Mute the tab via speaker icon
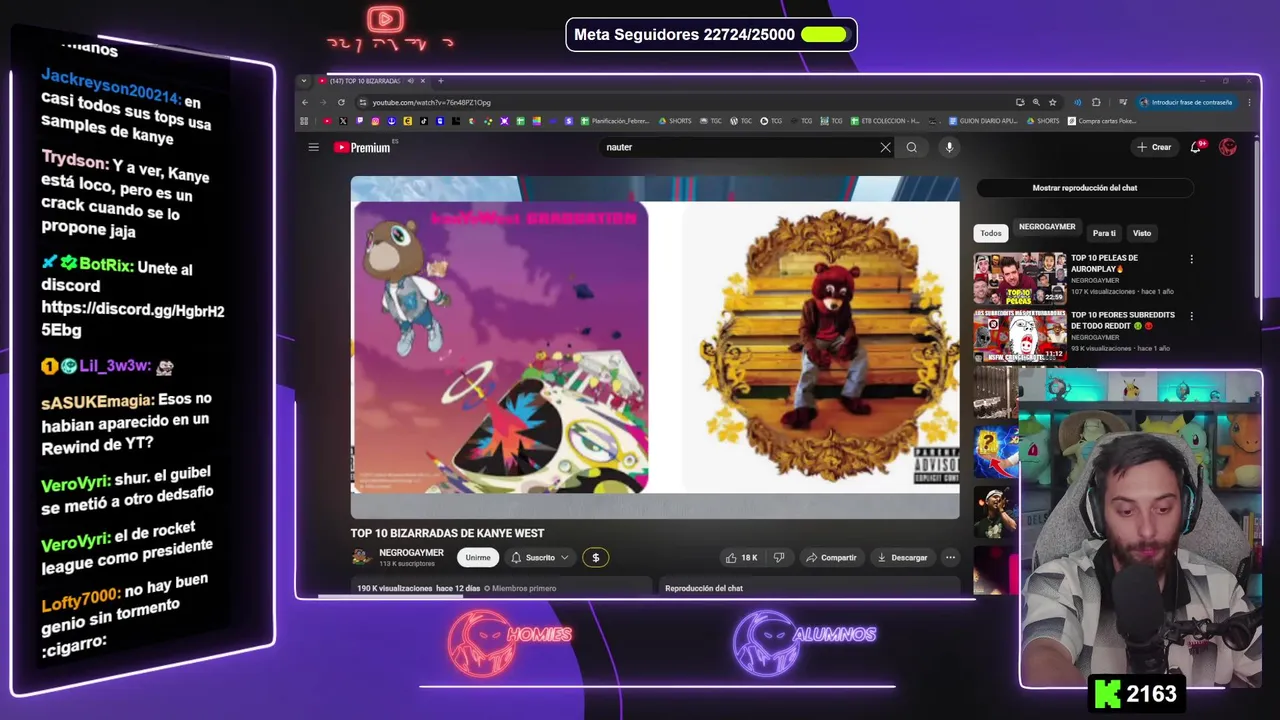This screenshot has height=720, width=1280. [410, 81]
